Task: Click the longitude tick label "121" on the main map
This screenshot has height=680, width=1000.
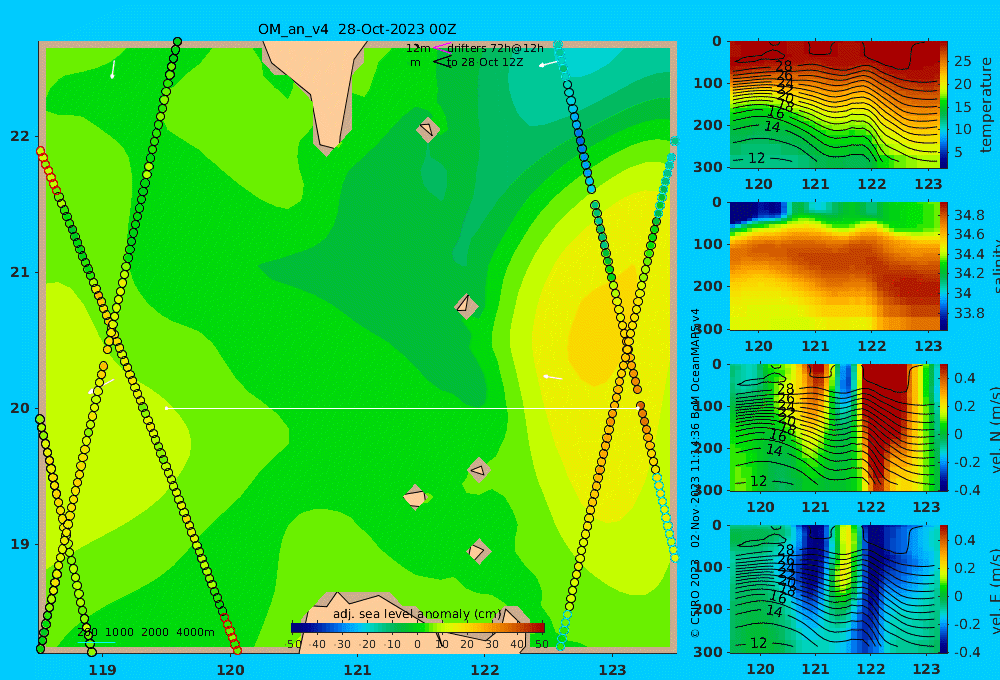Action: click(358, 670)
